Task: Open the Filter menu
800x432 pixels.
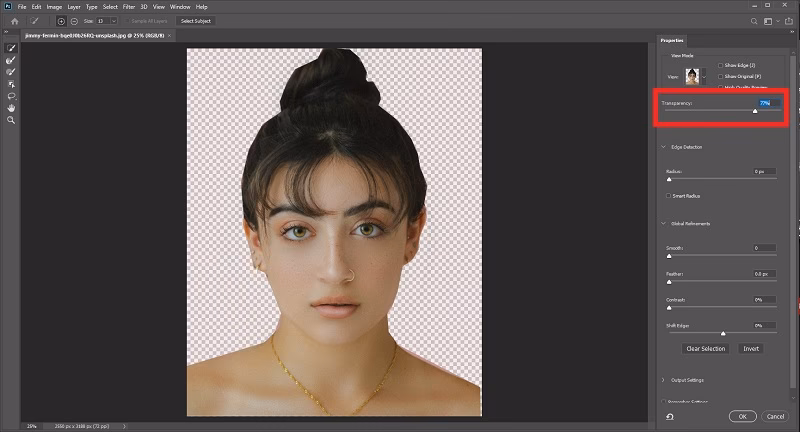Action: [129, 6]
